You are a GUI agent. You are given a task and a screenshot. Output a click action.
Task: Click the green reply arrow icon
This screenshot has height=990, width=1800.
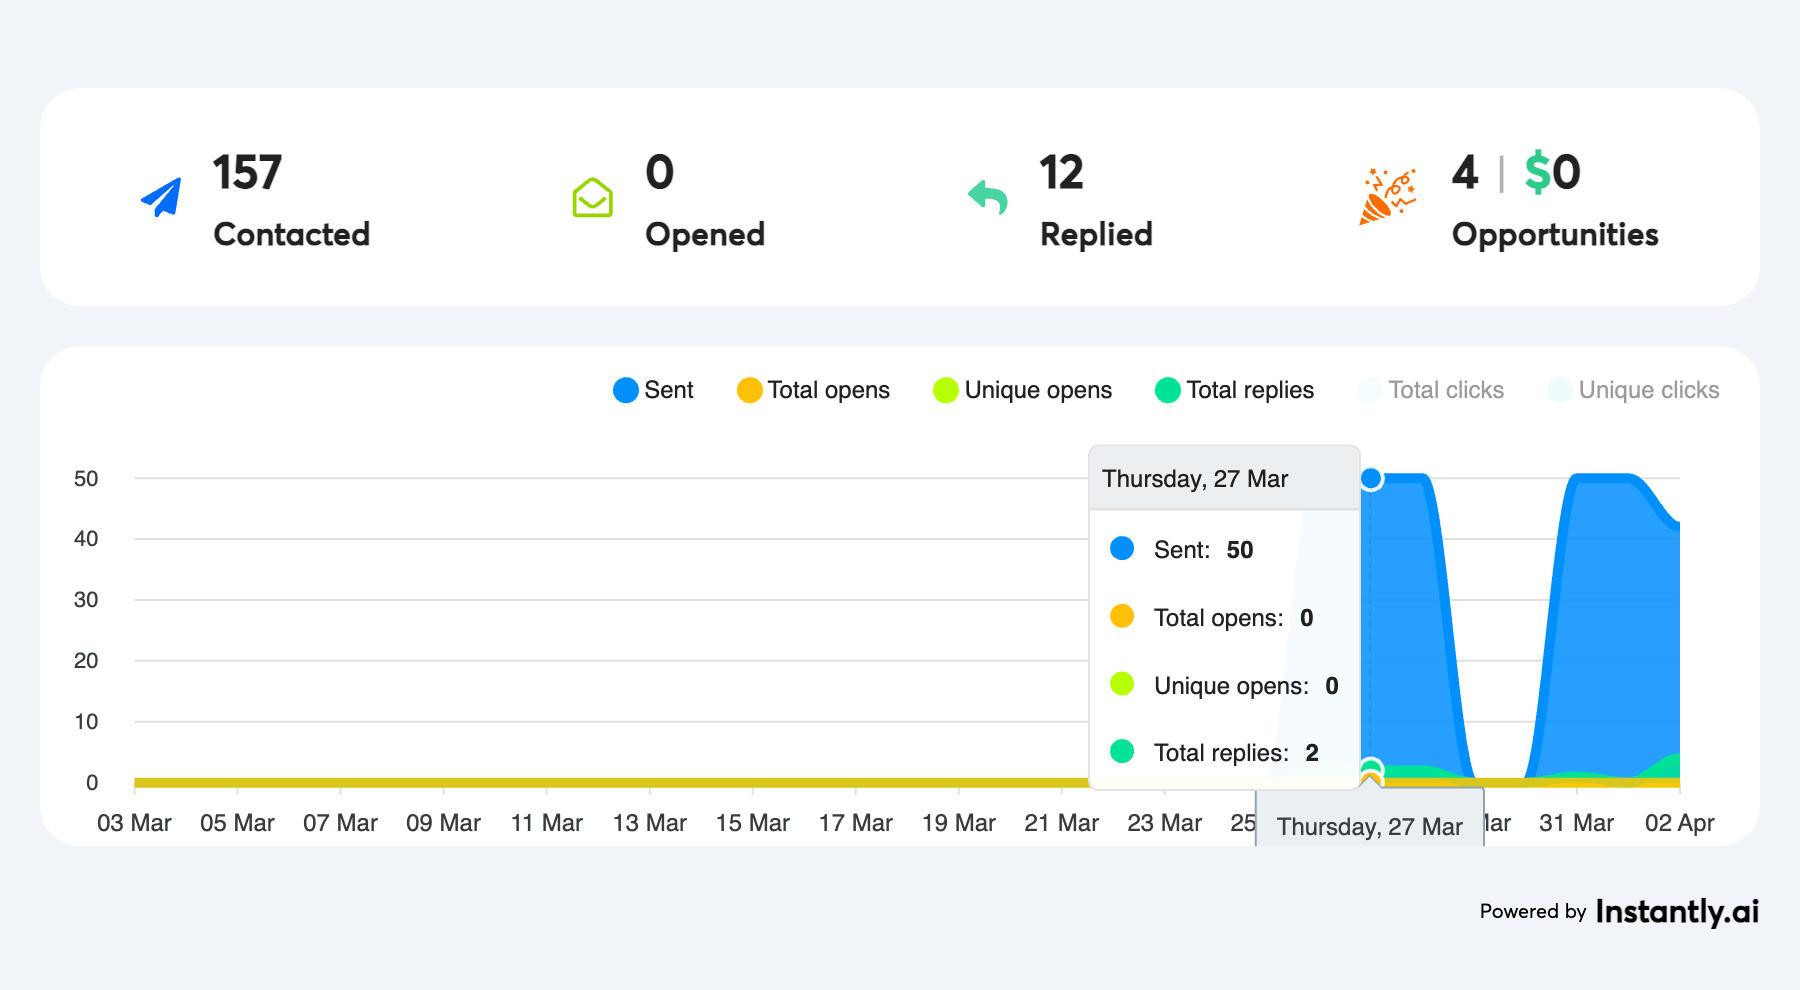988,197
